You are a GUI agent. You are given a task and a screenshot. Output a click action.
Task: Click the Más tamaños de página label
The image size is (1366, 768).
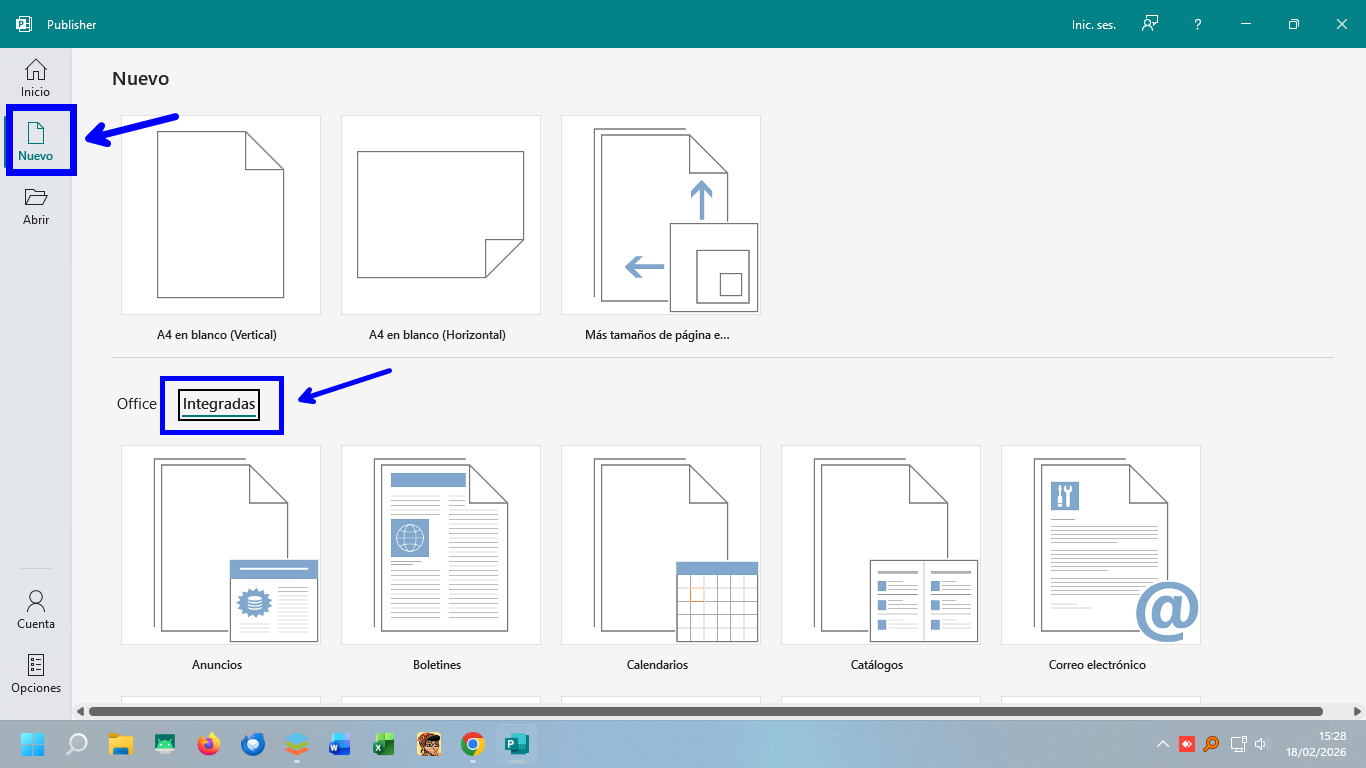(x=657, y=335)
